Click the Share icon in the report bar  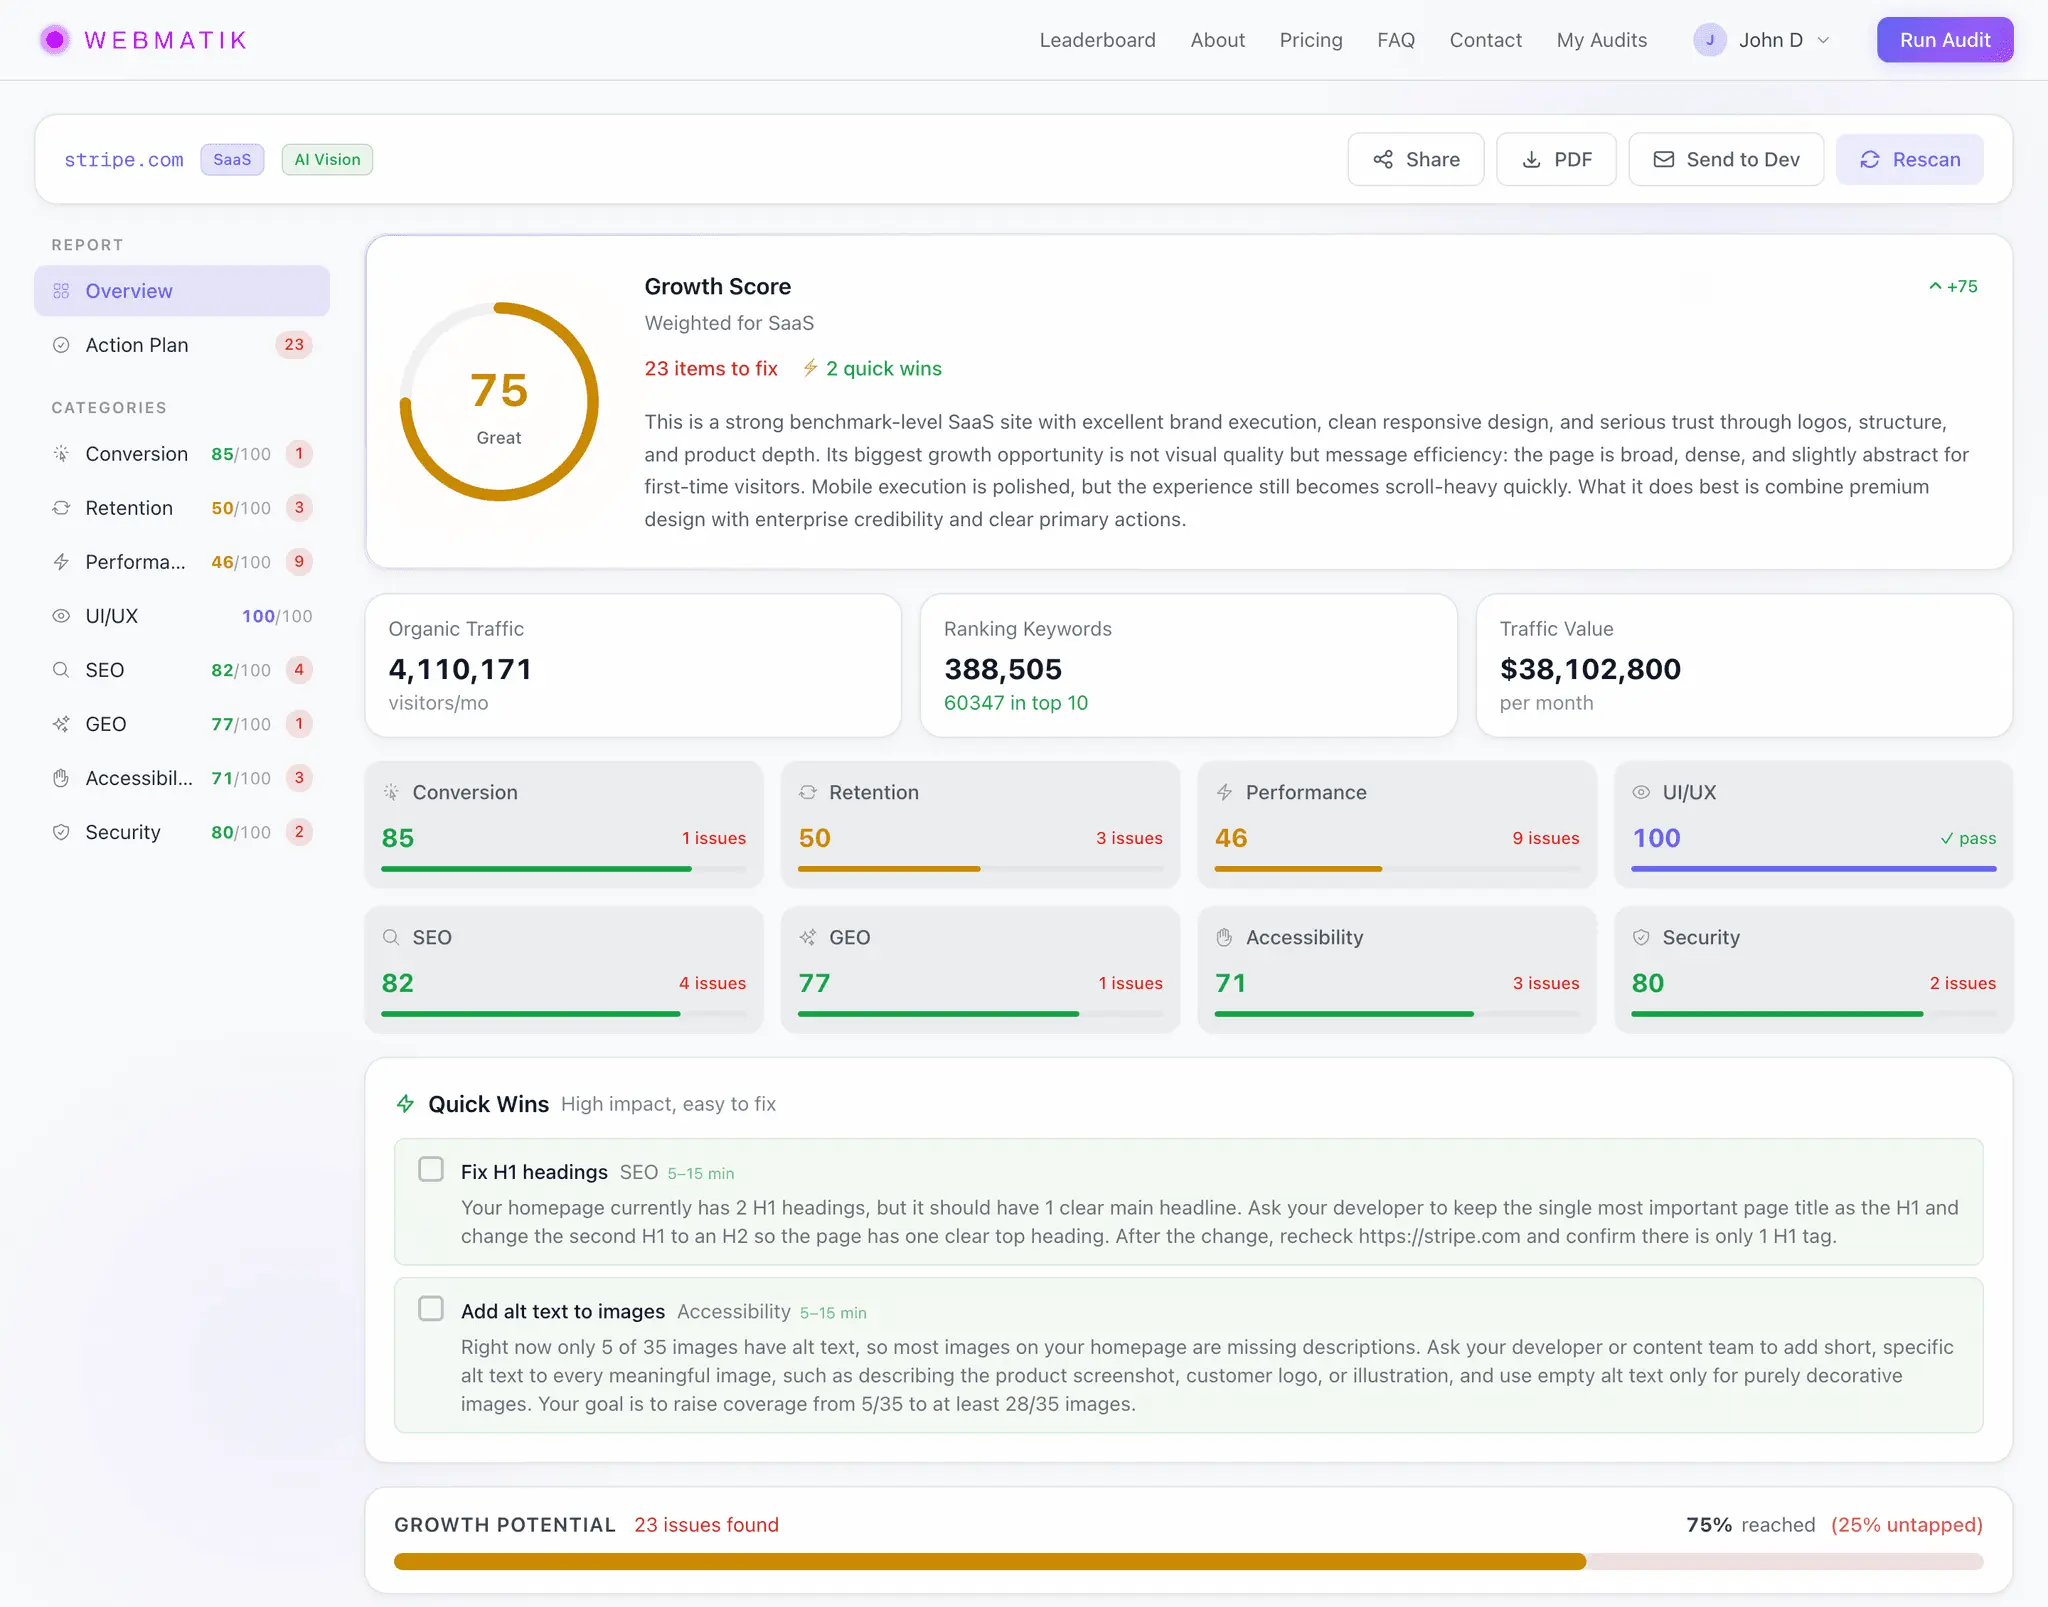[x=1383, y=159]
